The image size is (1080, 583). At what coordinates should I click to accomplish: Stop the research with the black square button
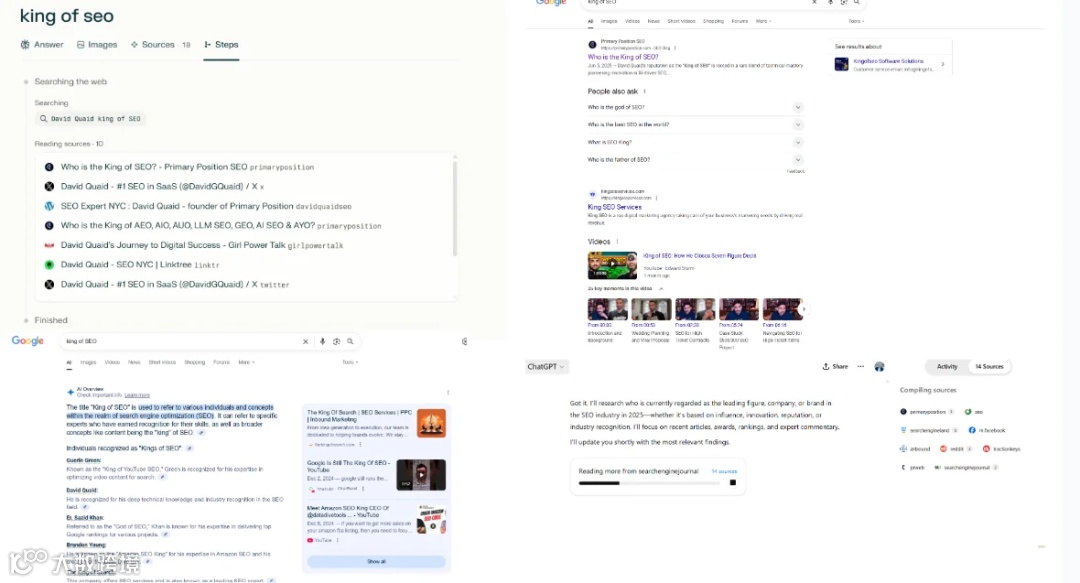[x=733, y=482]
